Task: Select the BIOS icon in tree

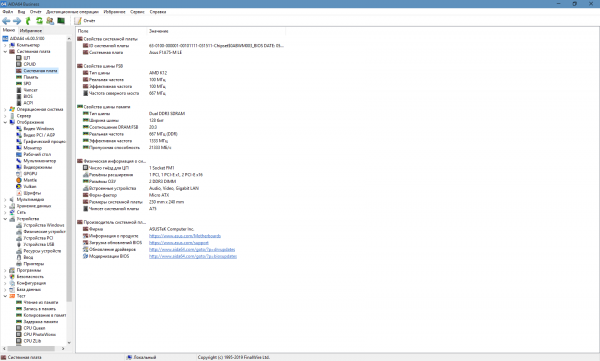Action: (19, 96)
